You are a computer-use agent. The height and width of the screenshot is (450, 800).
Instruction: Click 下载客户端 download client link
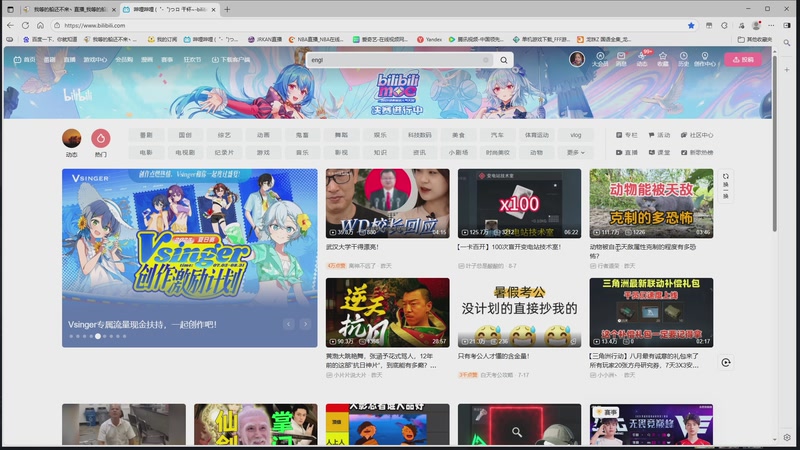point(231,60)
